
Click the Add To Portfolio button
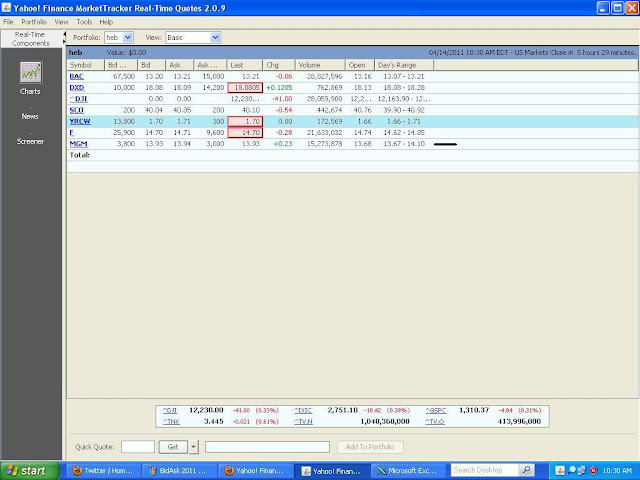370,447
